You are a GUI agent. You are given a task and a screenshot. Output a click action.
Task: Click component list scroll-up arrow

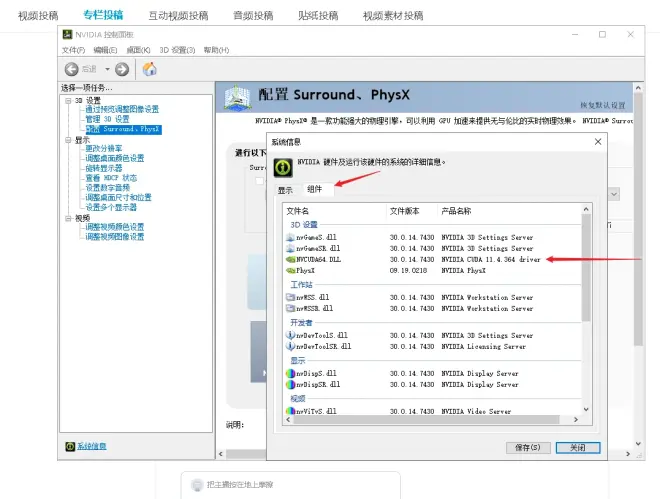point(586,209)
